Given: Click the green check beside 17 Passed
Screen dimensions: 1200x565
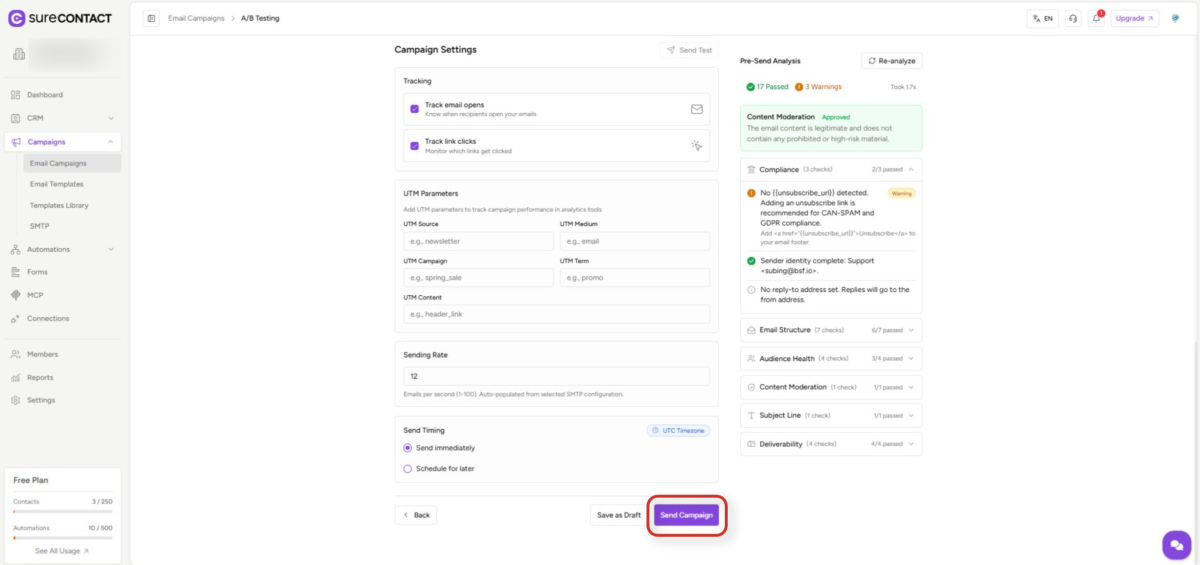Looking at the screenshot, I should [x=751, y=87].
